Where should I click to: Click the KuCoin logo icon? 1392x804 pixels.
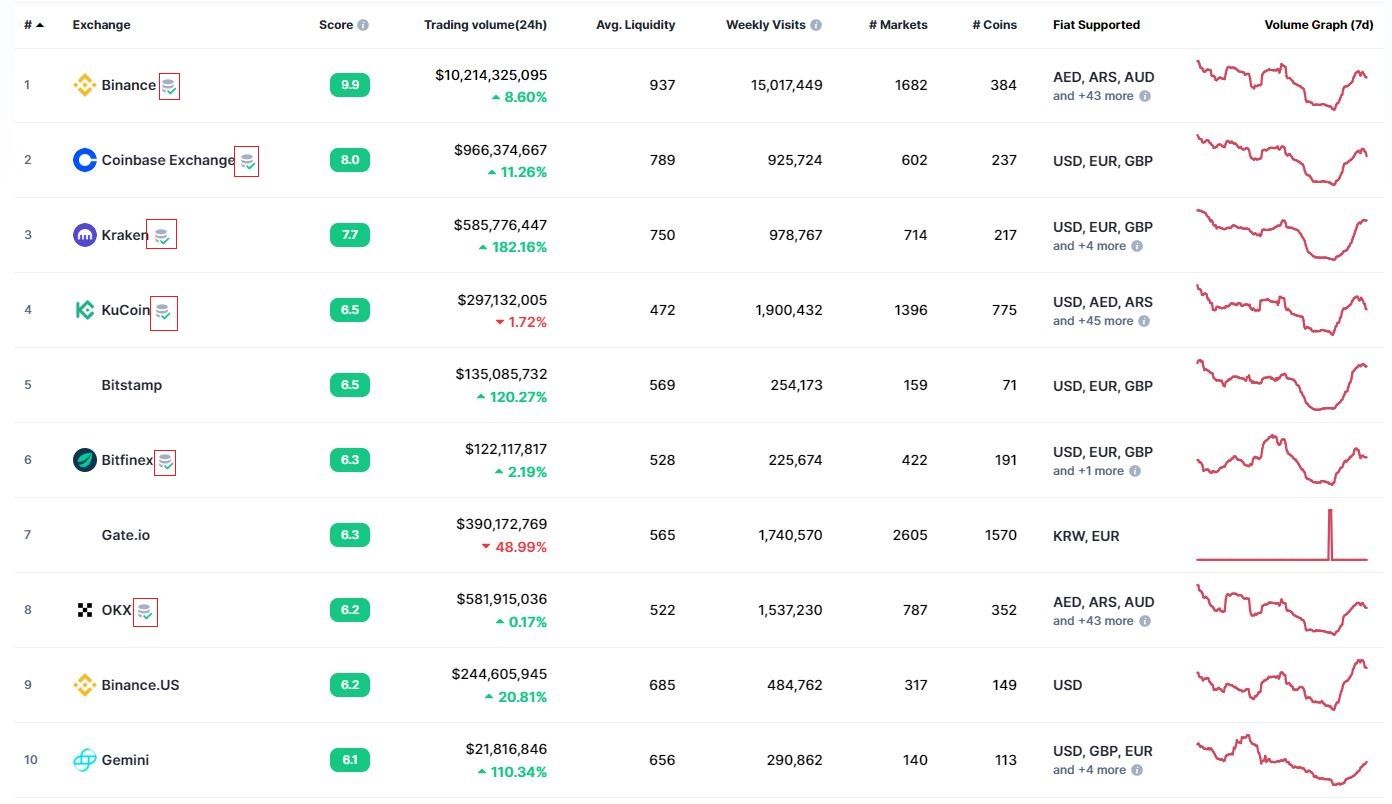click(85, 310)
